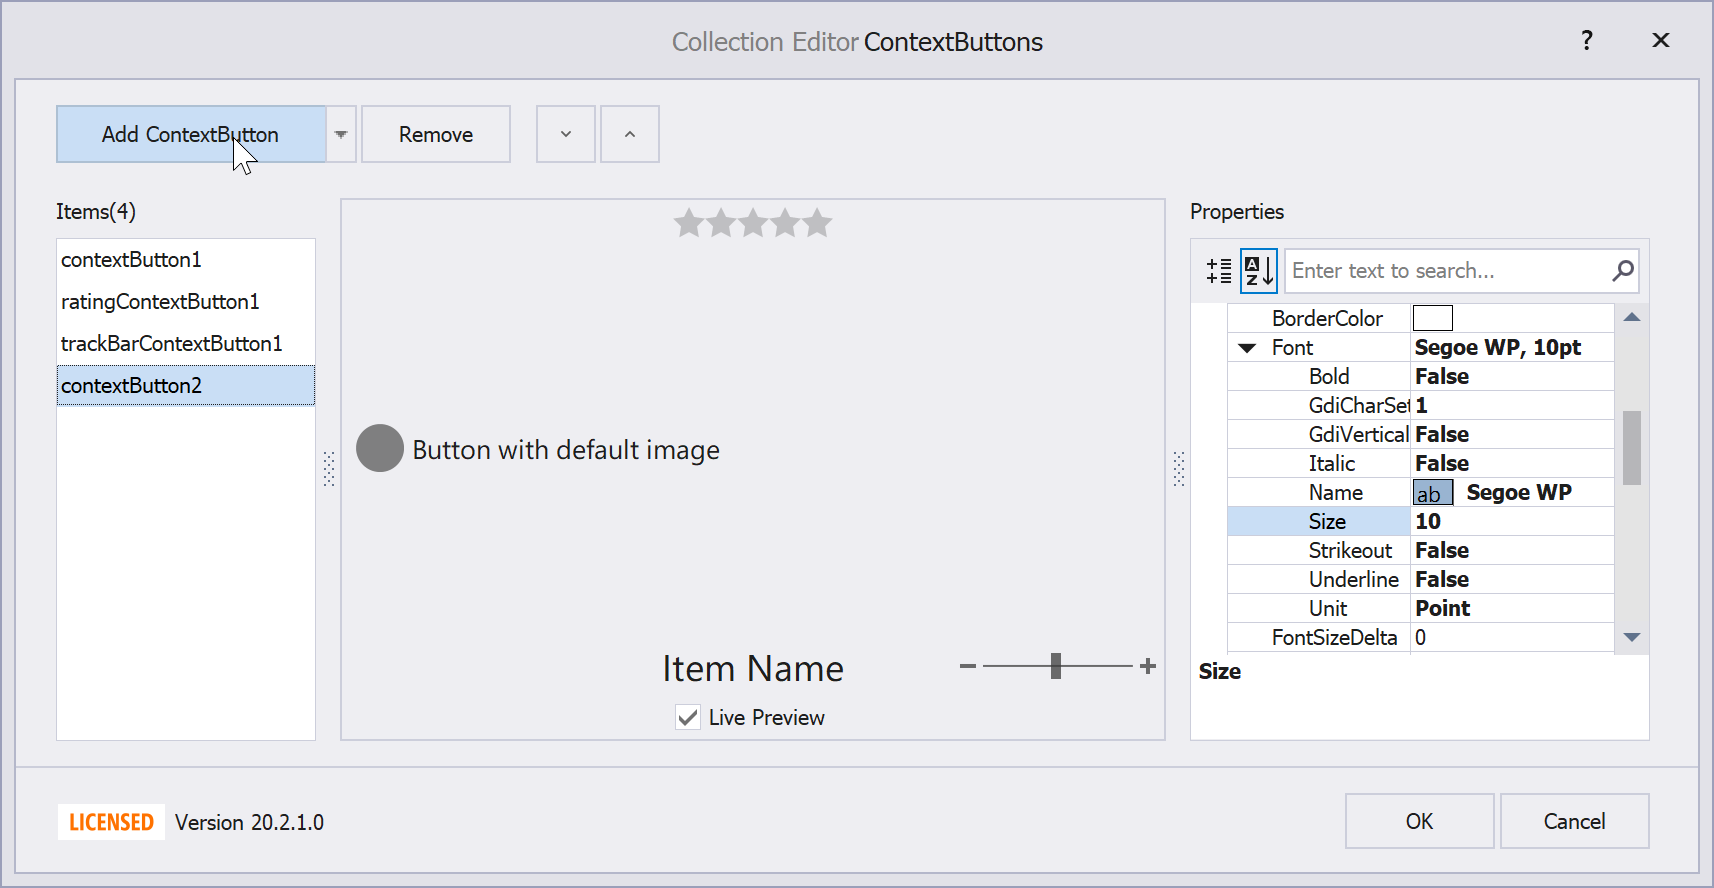Viewport: 1714px width, 888px height.
Task: Click the minus icon on the trackbar
Action: tap(967, 666)
